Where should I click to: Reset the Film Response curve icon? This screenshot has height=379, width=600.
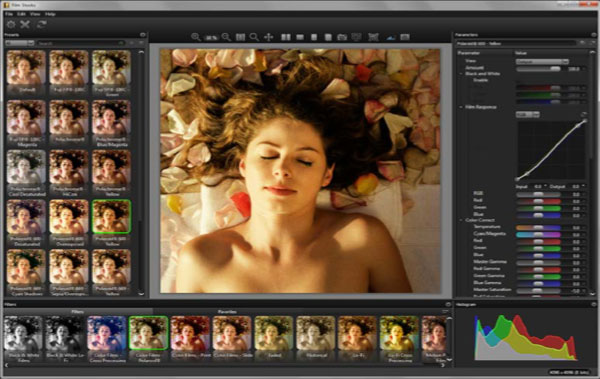pyautogui.click(x=583, y=114)
